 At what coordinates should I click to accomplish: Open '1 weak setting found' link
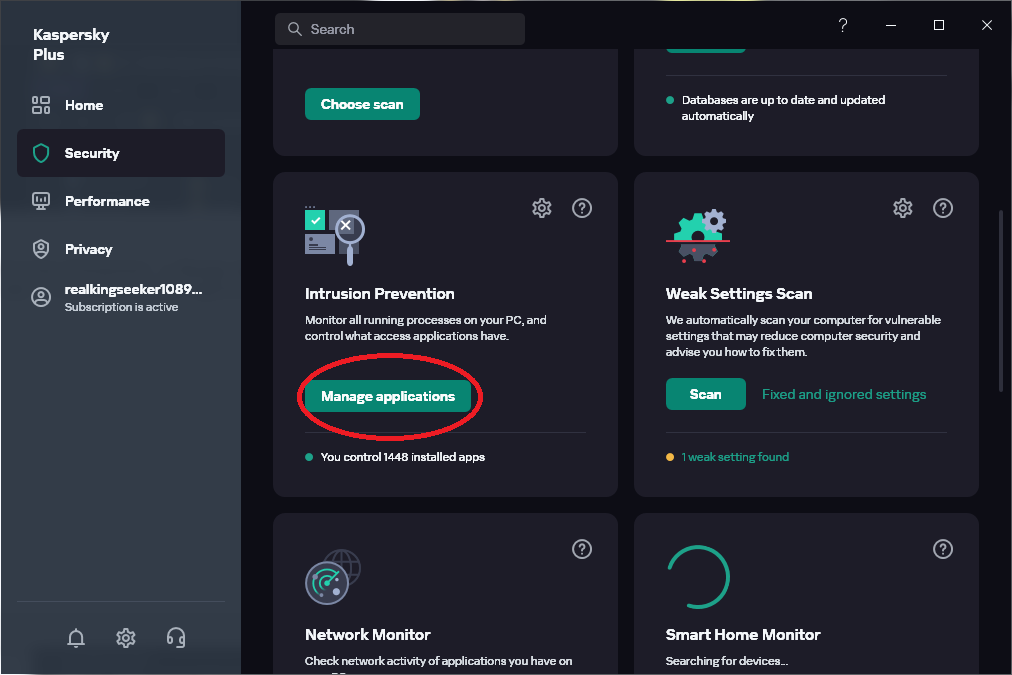(735, 457)
